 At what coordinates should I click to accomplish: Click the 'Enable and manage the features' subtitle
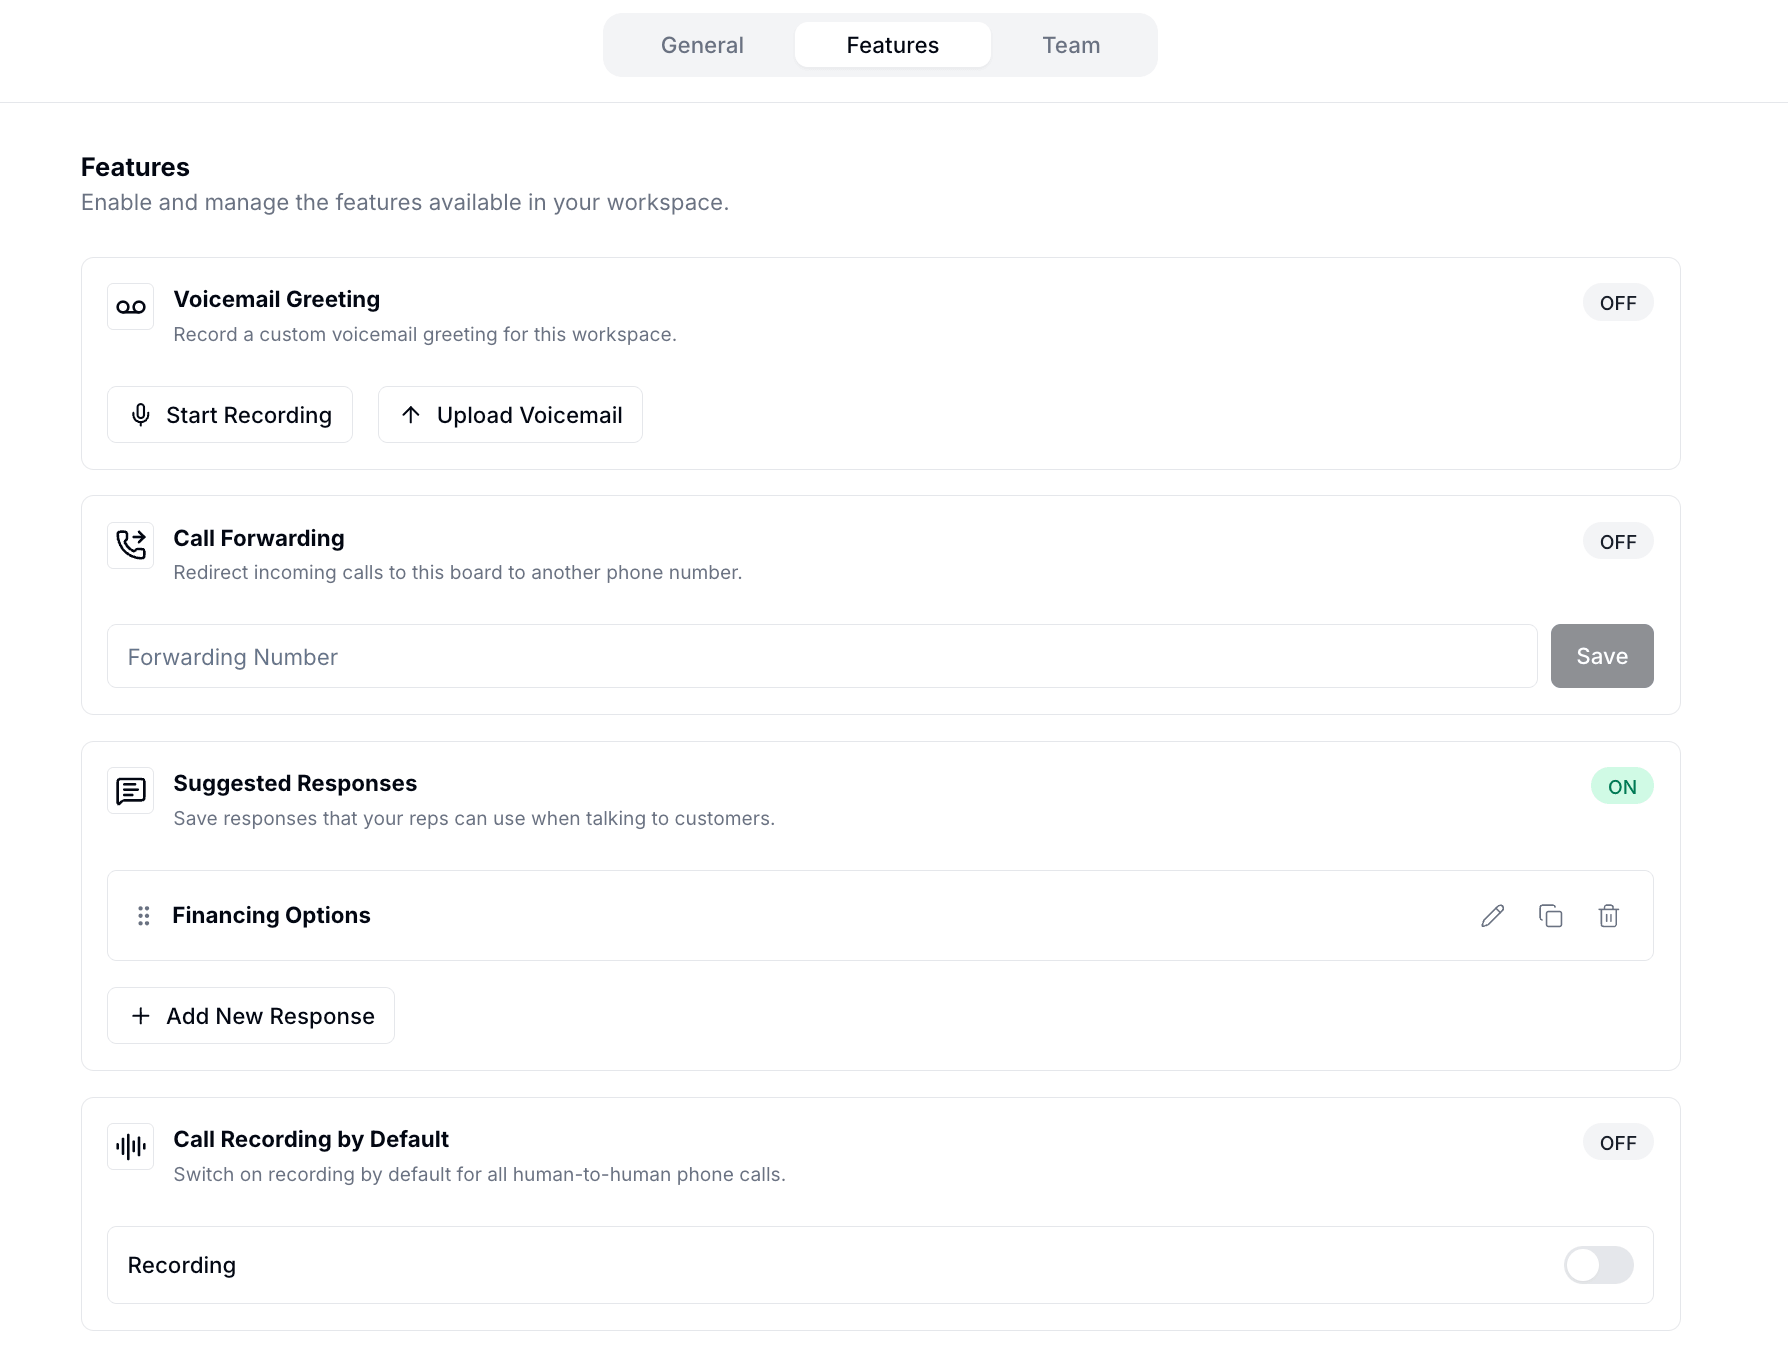click(405, 202)
